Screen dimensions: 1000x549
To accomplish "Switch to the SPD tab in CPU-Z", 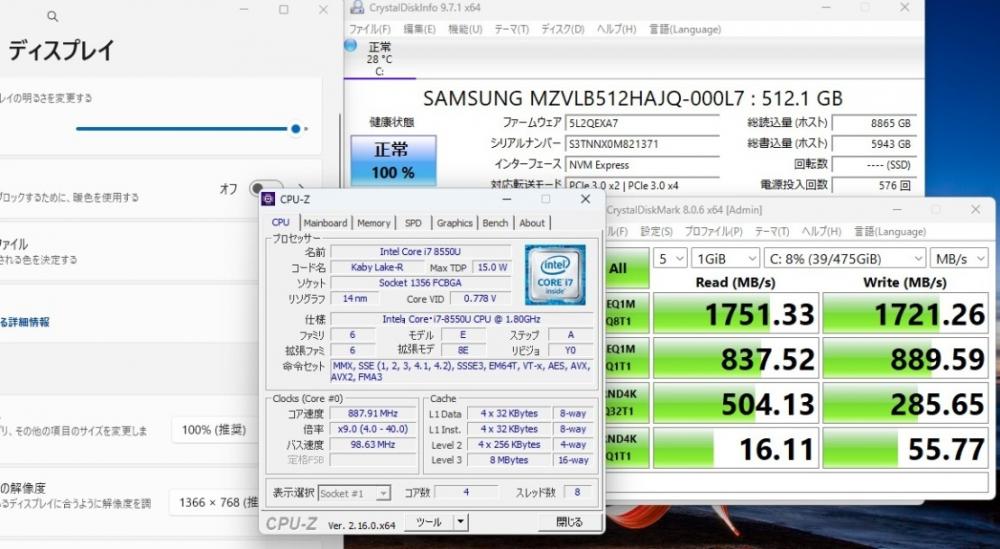I will tap(413, 223).
